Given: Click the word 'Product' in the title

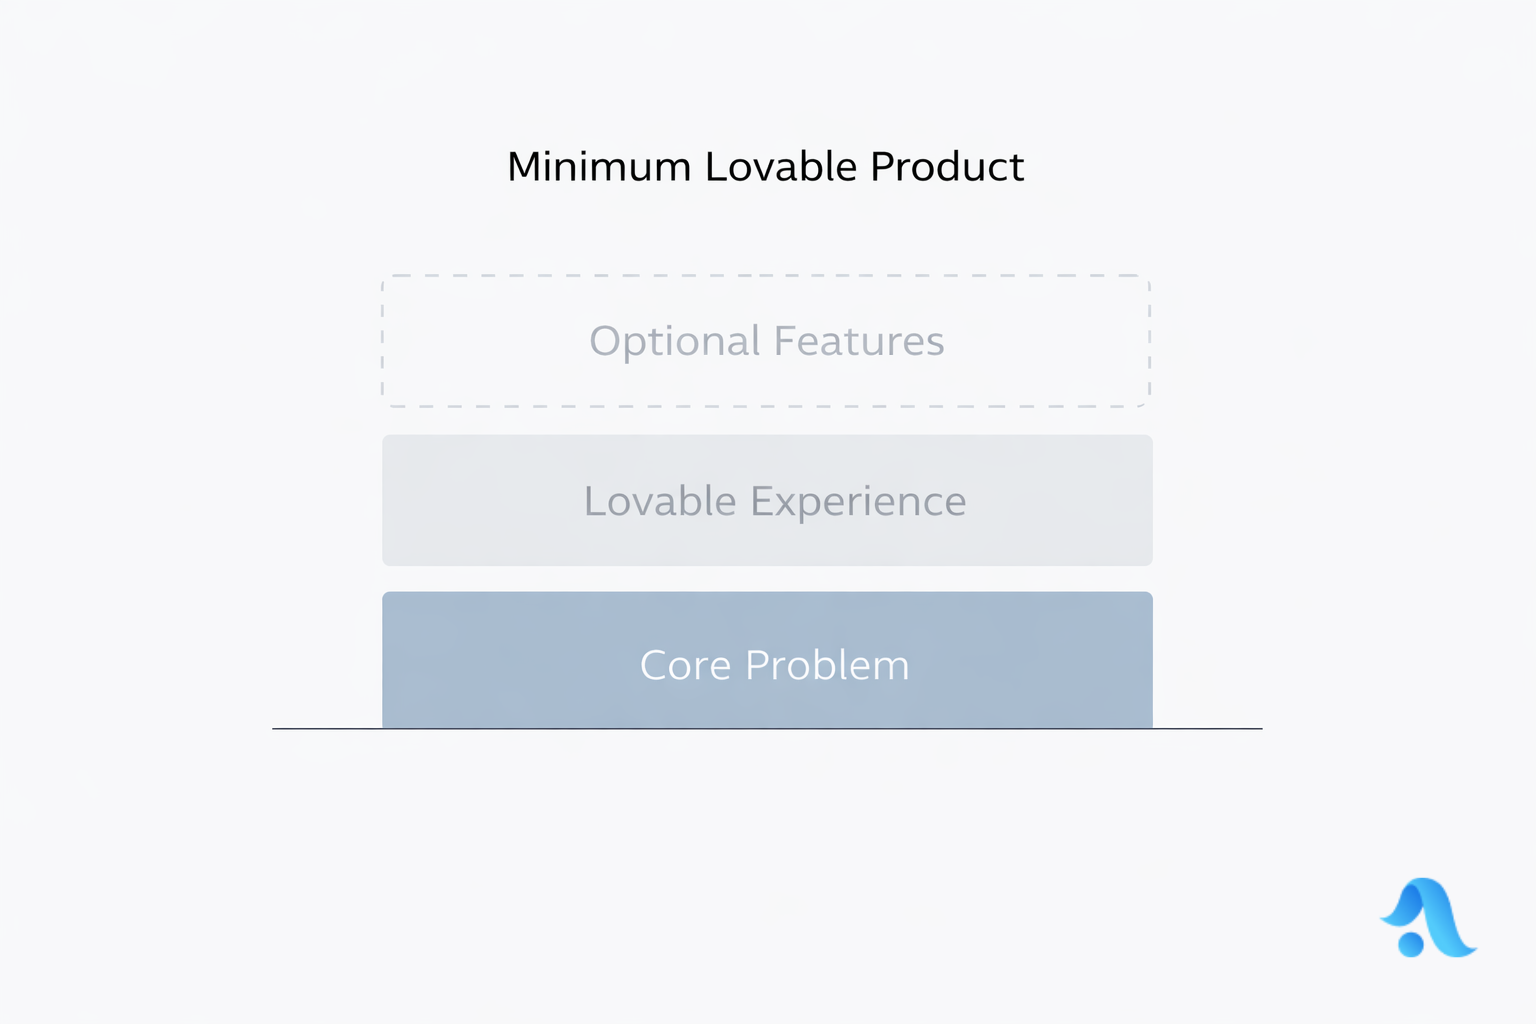Looking at the screenshot, I should point(947,166).
